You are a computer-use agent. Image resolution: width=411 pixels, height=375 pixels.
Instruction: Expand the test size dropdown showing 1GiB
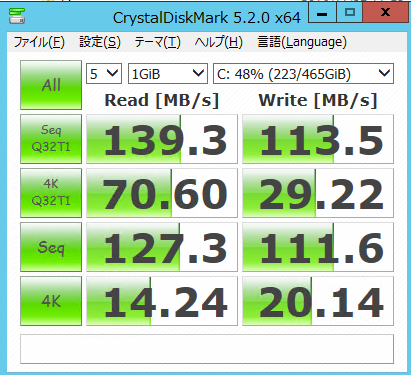point(168,73)
